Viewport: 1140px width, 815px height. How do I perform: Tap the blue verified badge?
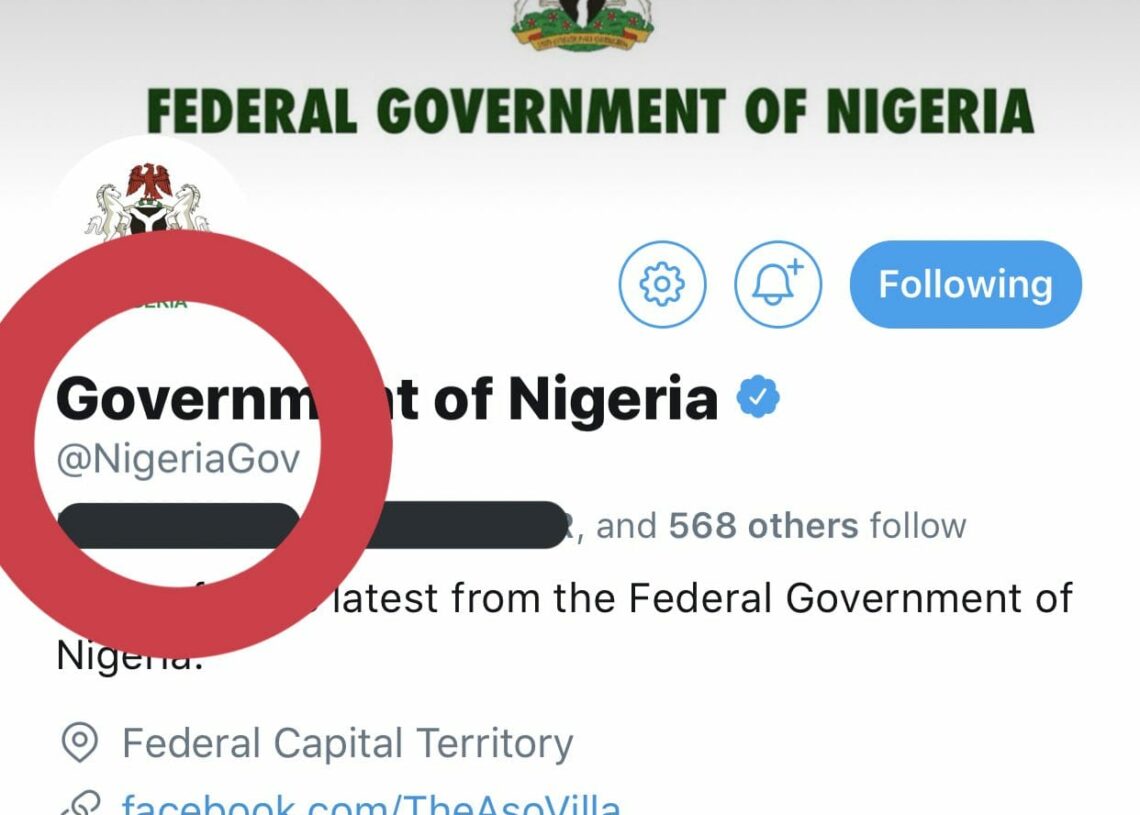tap(758, 397)
